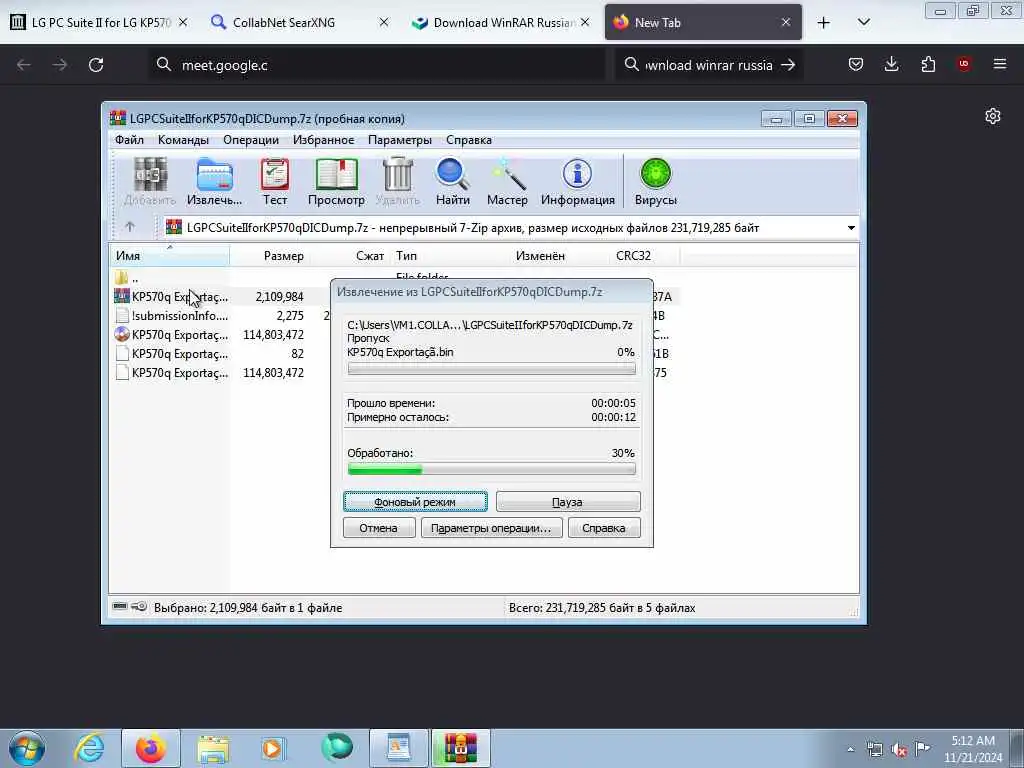Click the Пауза button
The height and width of the screenshot is (768, 1024).
[x=568, y=502]
